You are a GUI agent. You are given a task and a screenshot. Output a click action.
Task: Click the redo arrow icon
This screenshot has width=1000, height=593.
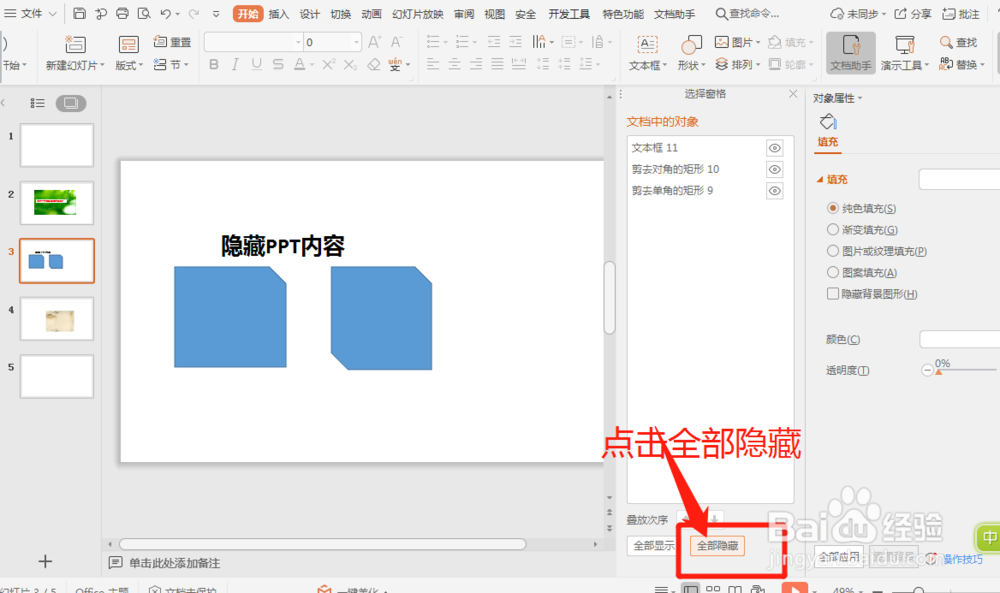click(194, 13)
